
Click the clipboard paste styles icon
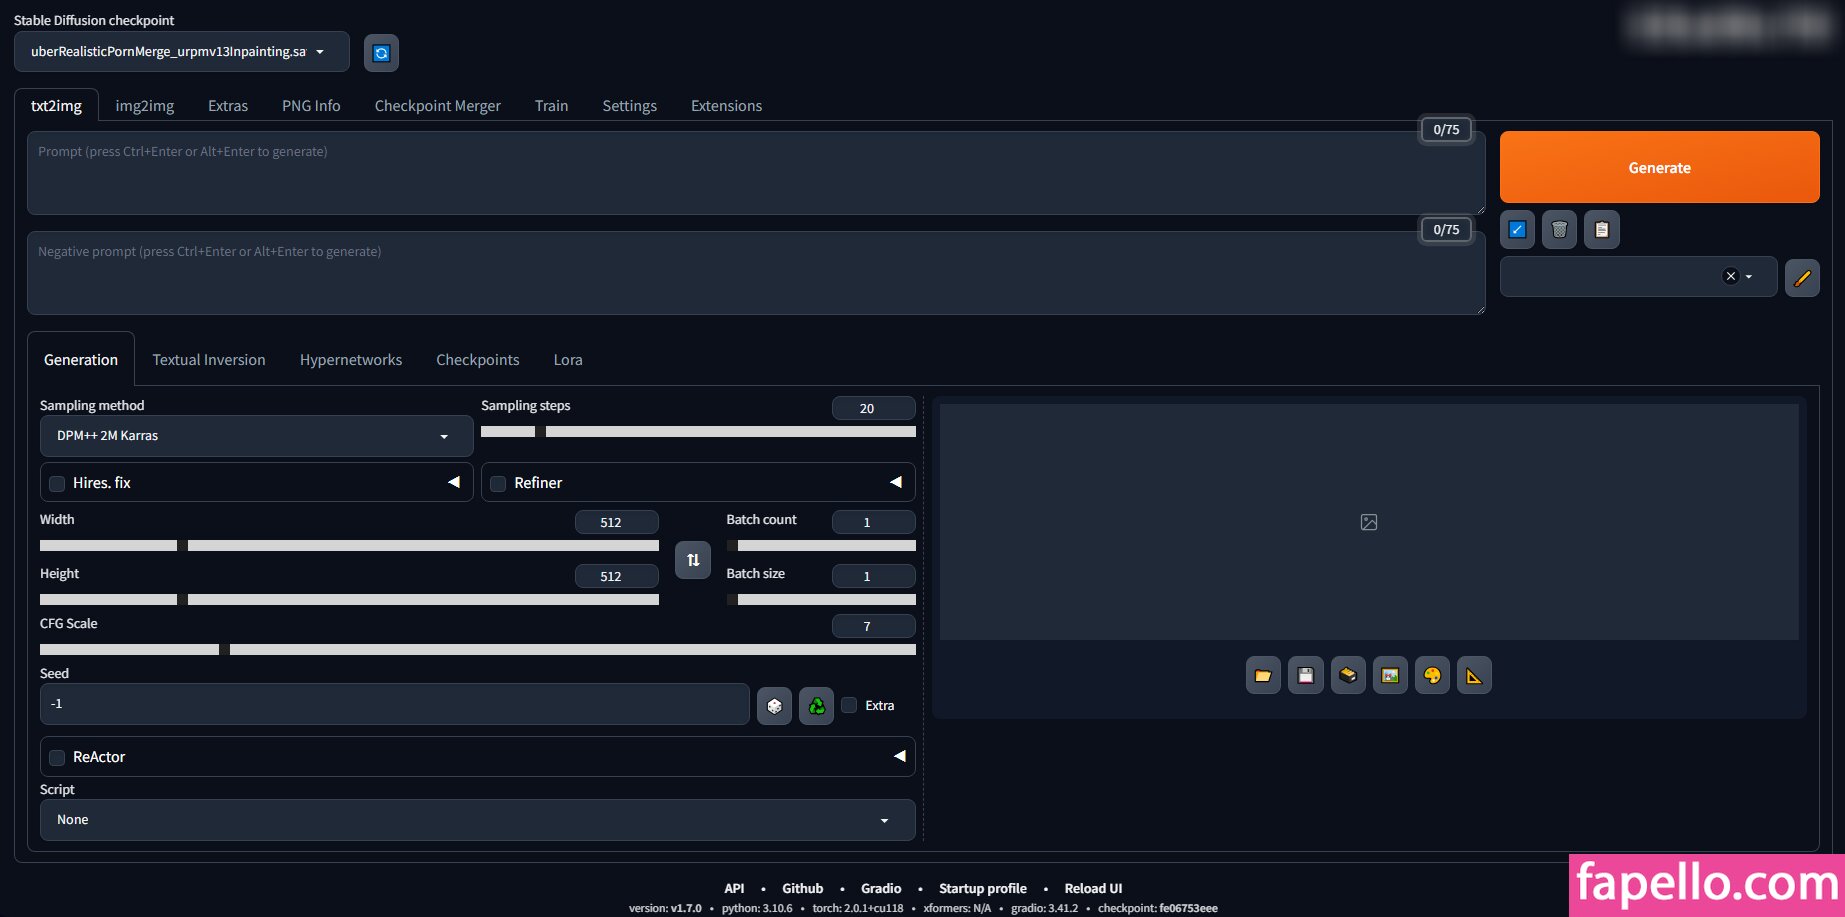click(x=1601, y=230)
